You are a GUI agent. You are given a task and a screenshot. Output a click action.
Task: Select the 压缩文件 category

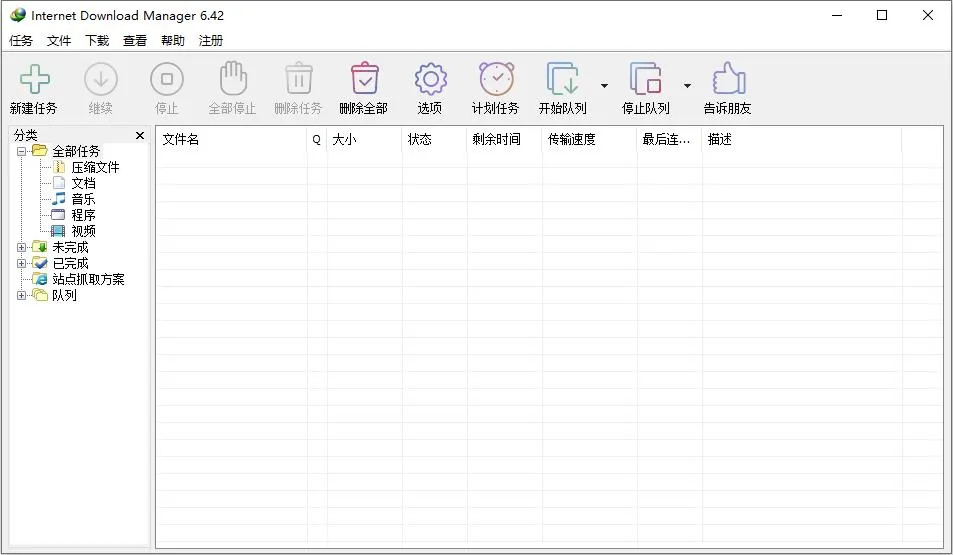pyautogui.click(x=95, y=167)
